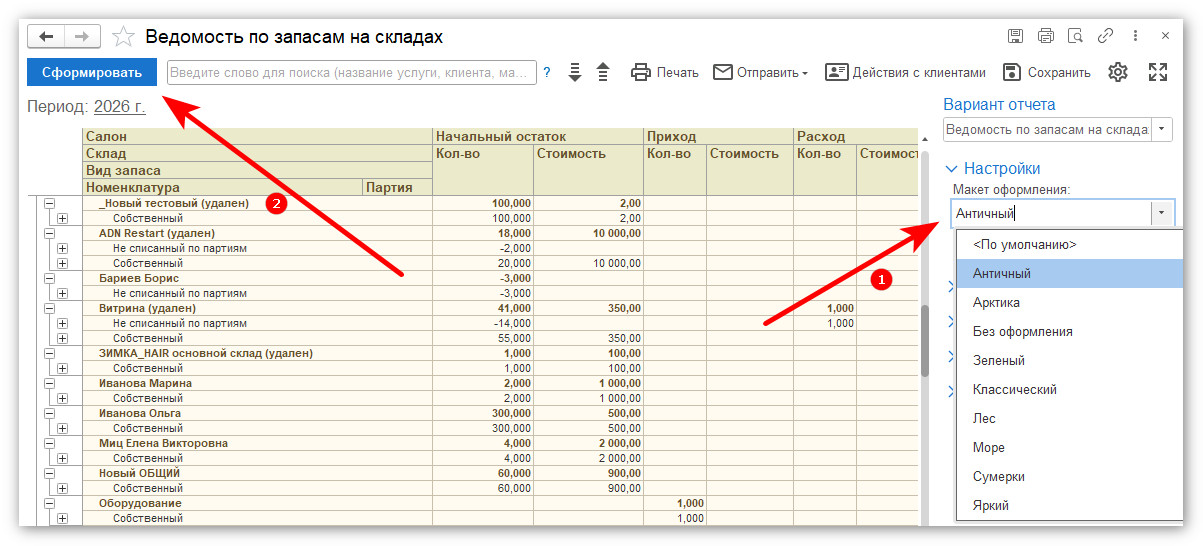Pick Лес layout option
1203x546 pixels.
pyautogui.click(x=1069, y=418)
